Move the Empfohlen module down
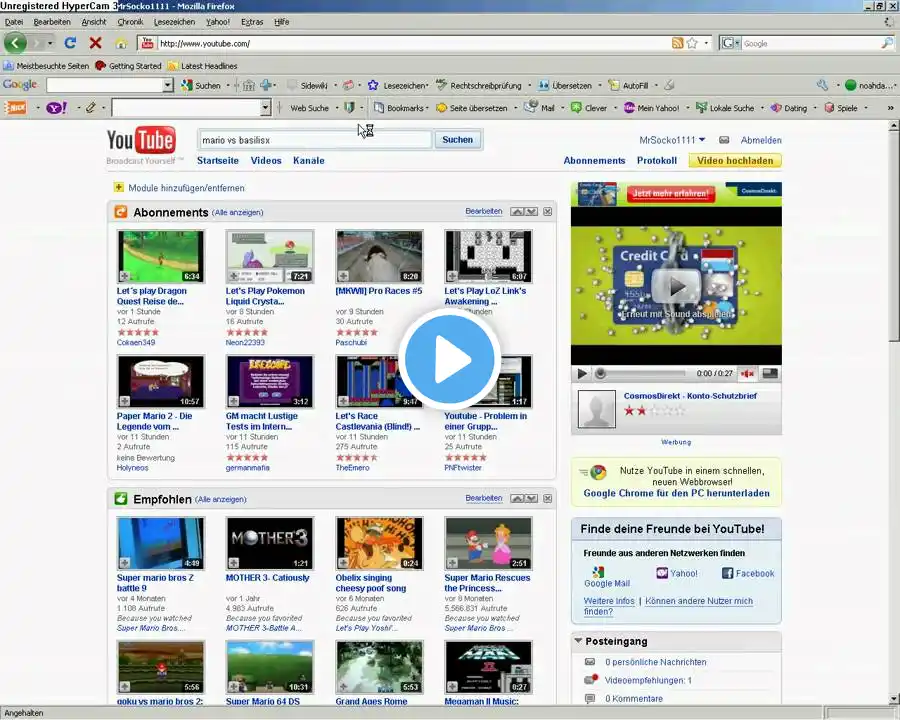The width and height of the screenshot is (900, 720). point(532,498)
